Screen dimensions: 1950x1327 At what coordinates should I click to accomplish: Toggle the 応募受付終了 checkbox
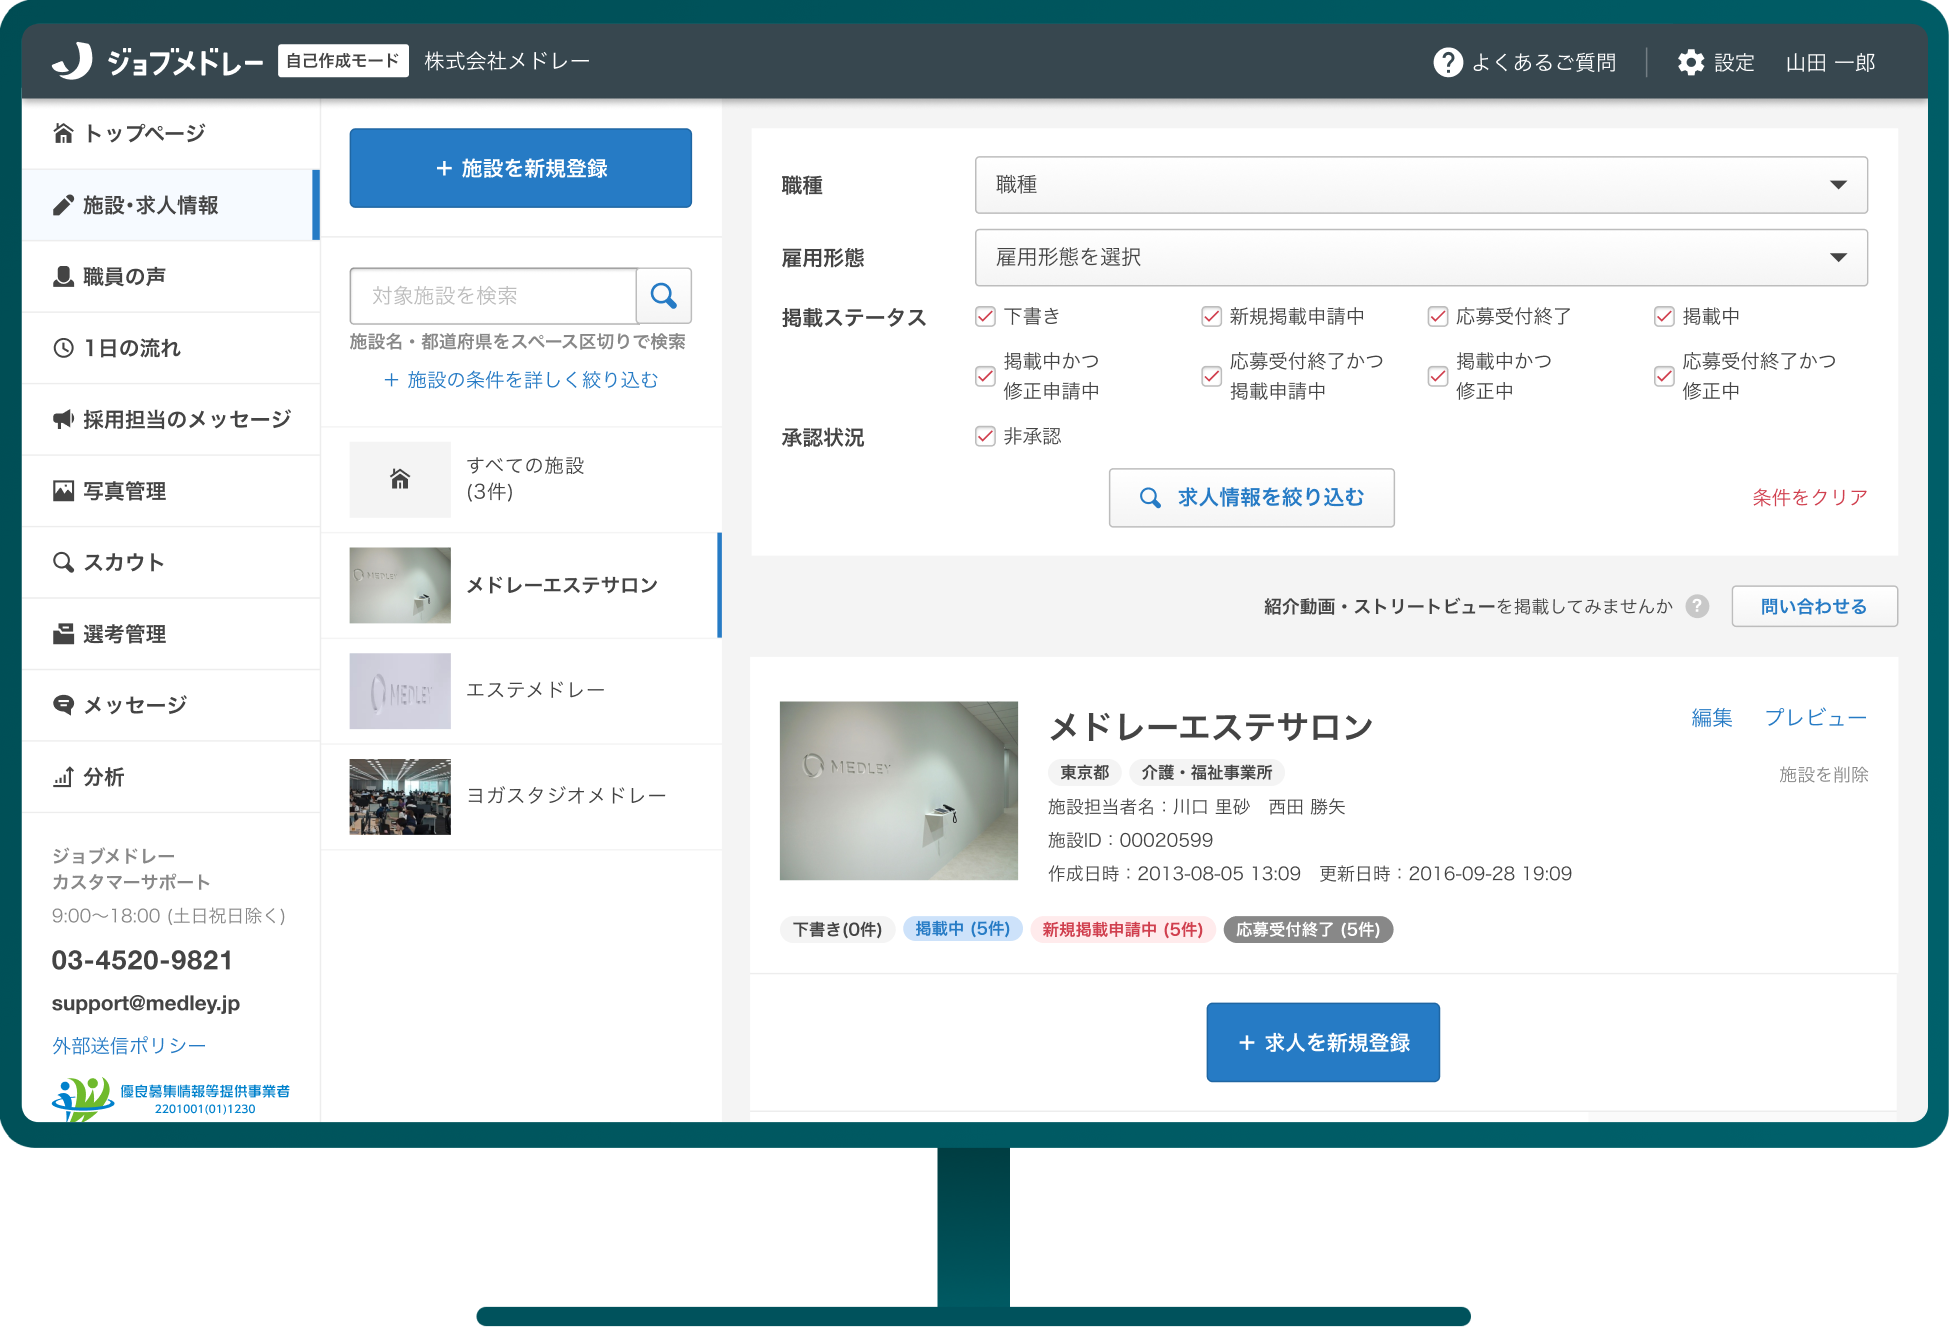point(1438,316)
